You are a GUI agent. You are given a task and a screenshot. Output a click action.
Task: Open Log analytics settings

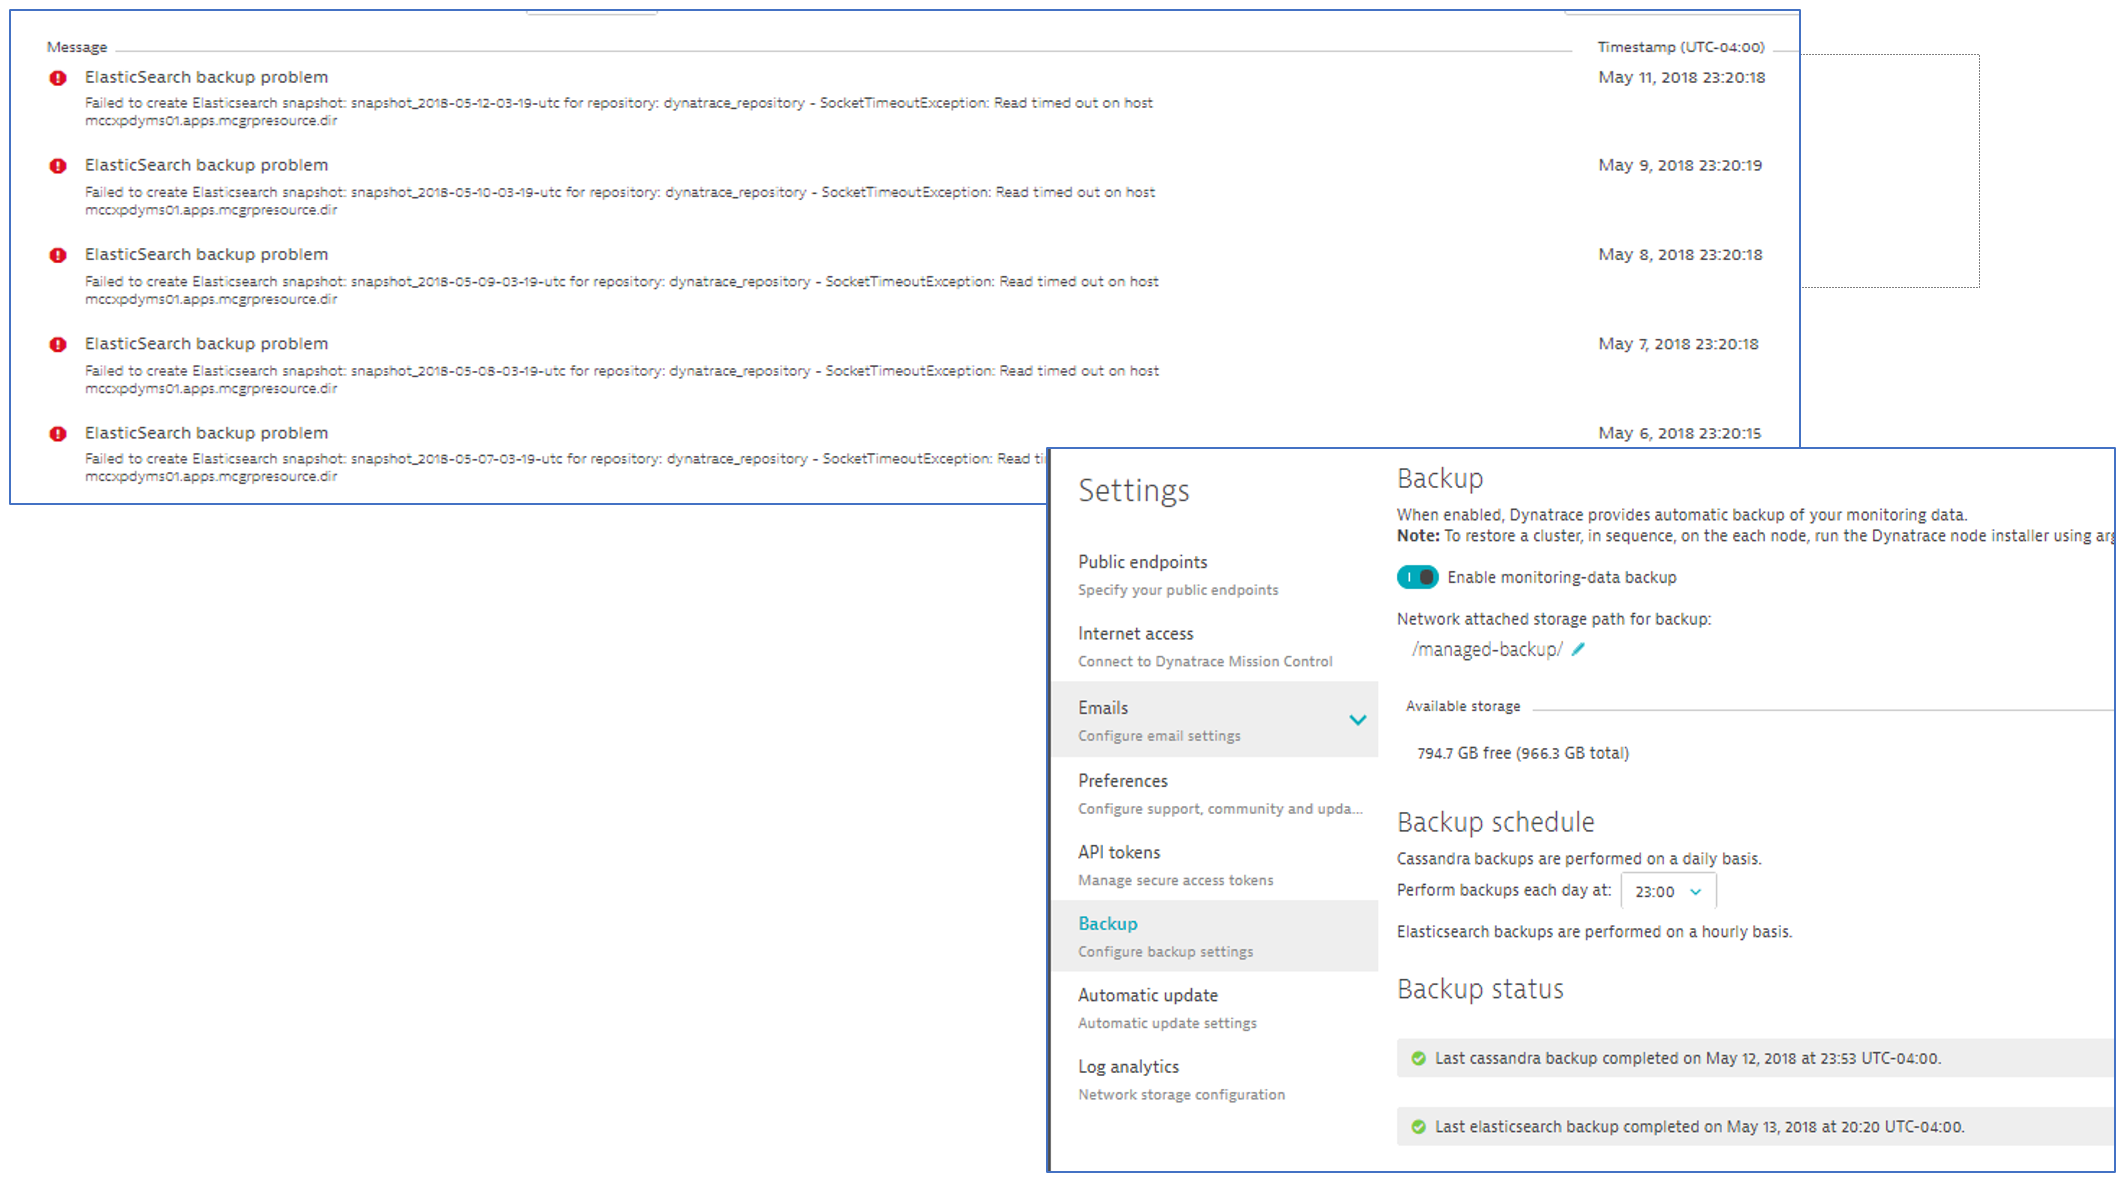1128,1067
